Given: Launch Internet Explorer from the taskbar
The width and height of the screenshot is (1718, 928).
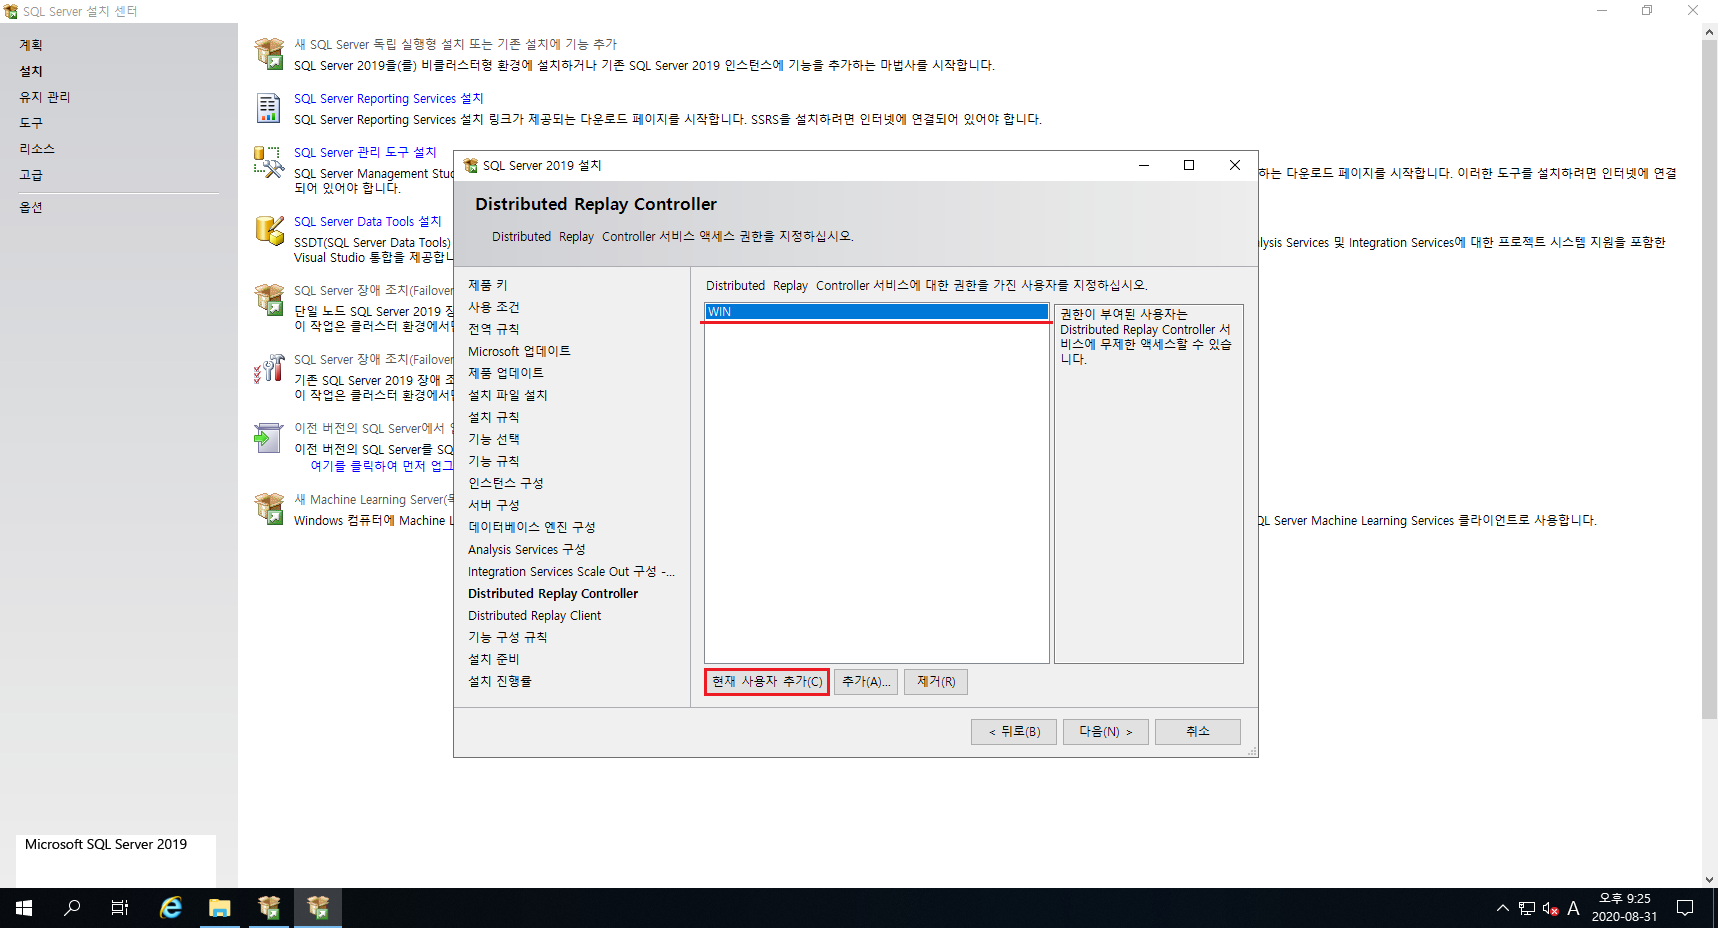Looking at the screenshot, I should point(171,908).
